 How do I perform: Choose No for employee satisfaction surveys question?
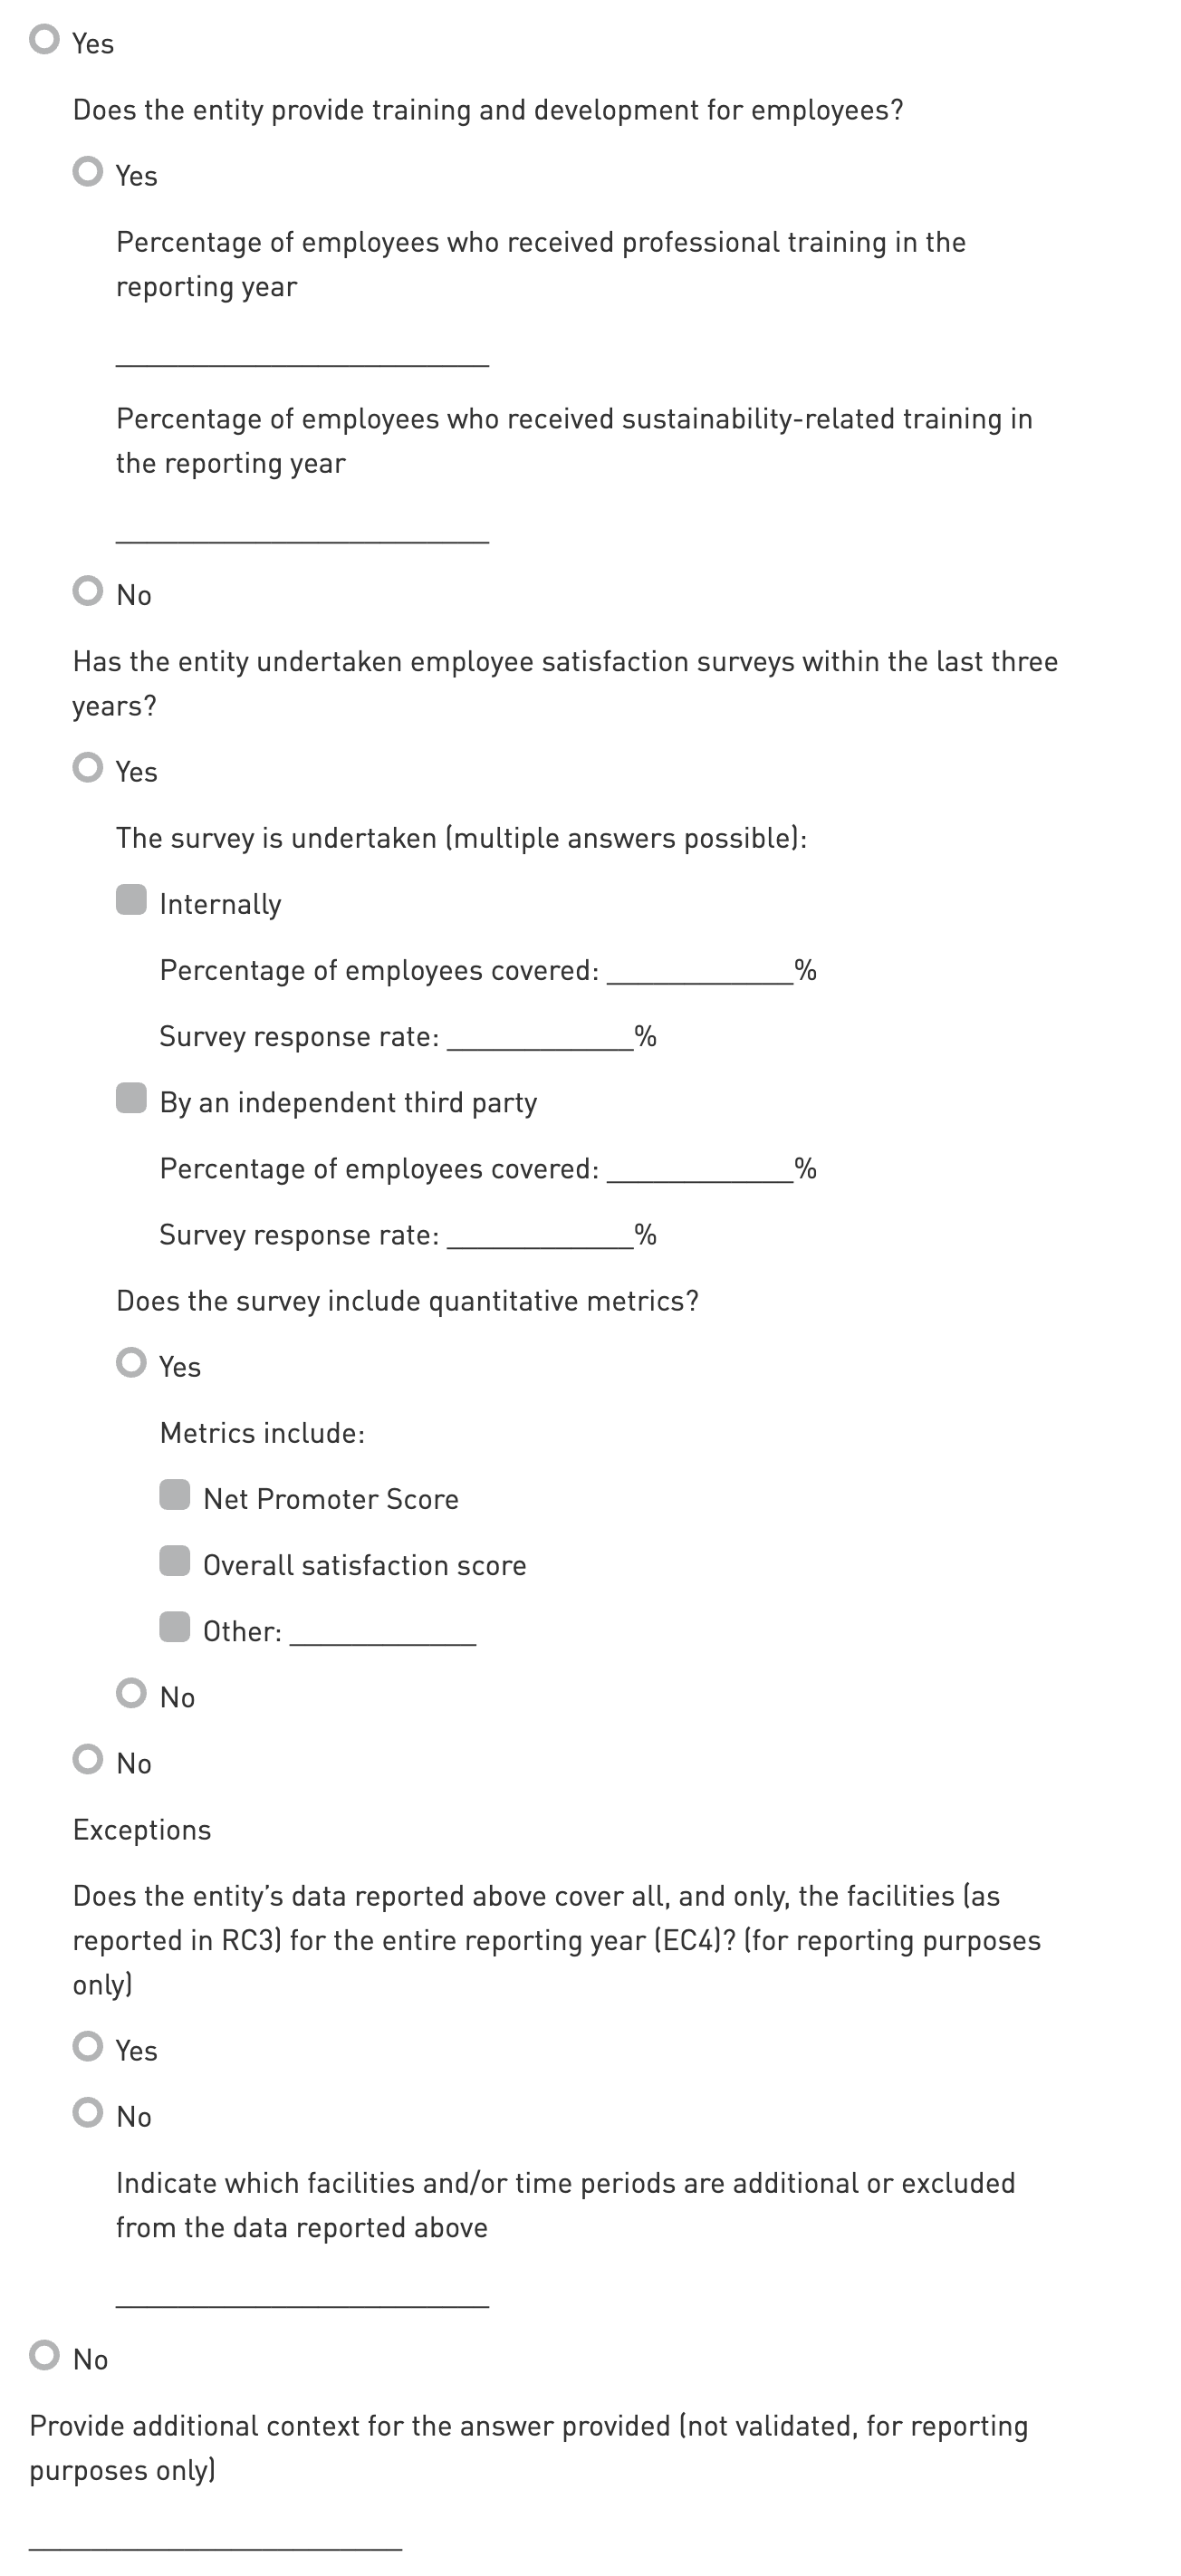[x=88, y=1759]
